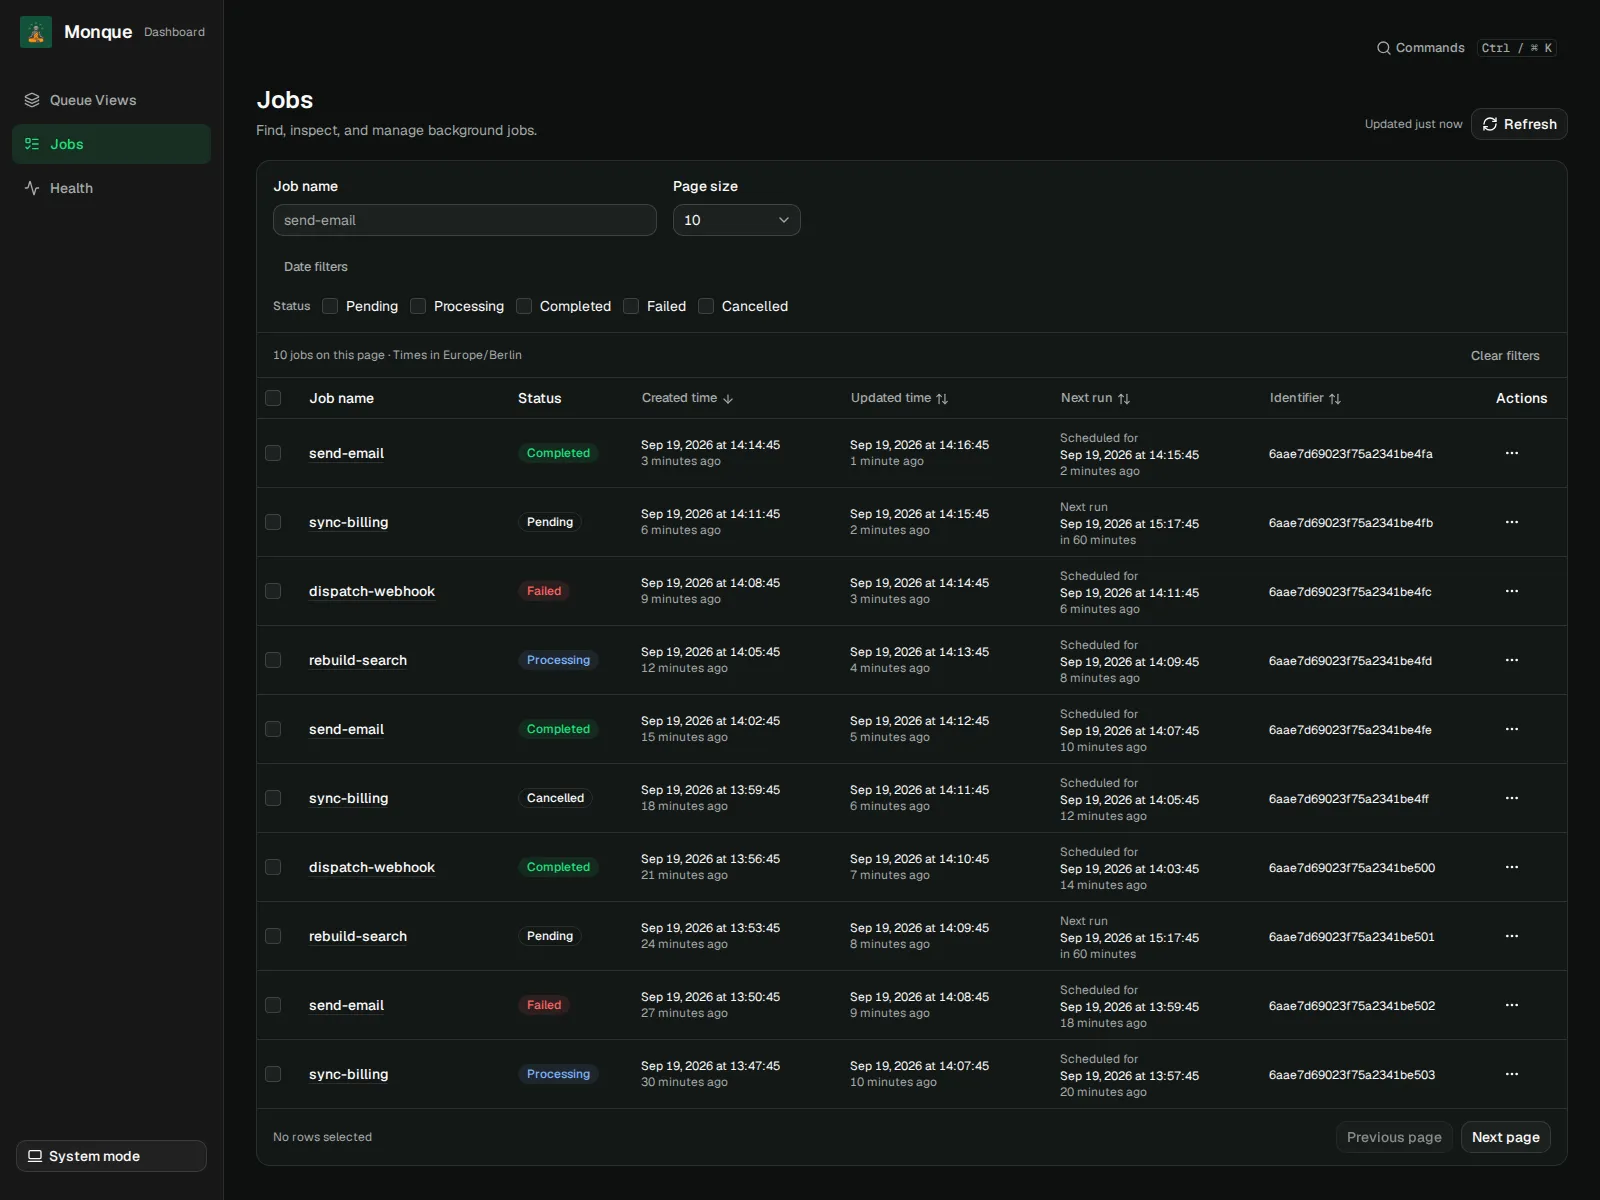This screenshot has height=1200, width=1600.
Task: Open the System mode theme selector
Action: point(111,1156)
